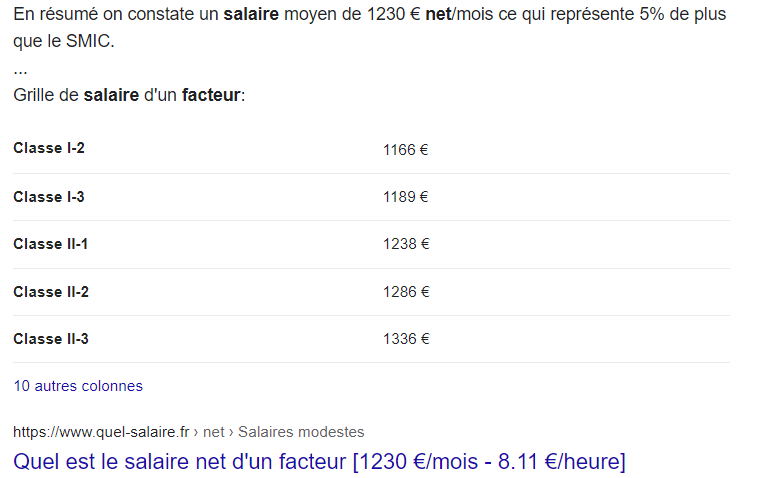Click the net breadcrumb segment
Image resolution: width=772 pixels, height=478 pixels.
click(x=214, y=432)
